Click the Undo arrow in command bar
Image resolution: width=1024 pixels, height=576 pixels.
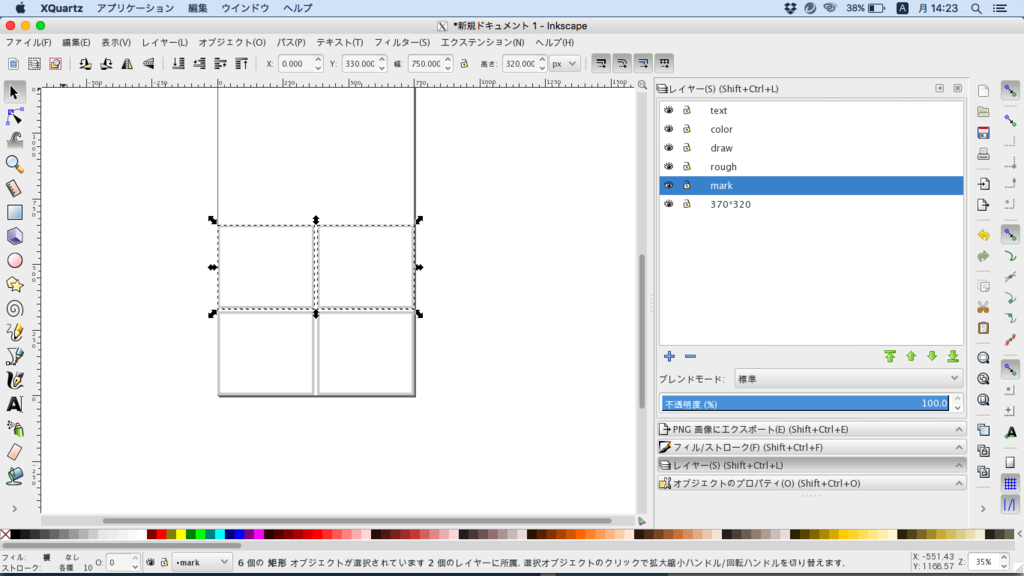point(984,235)
